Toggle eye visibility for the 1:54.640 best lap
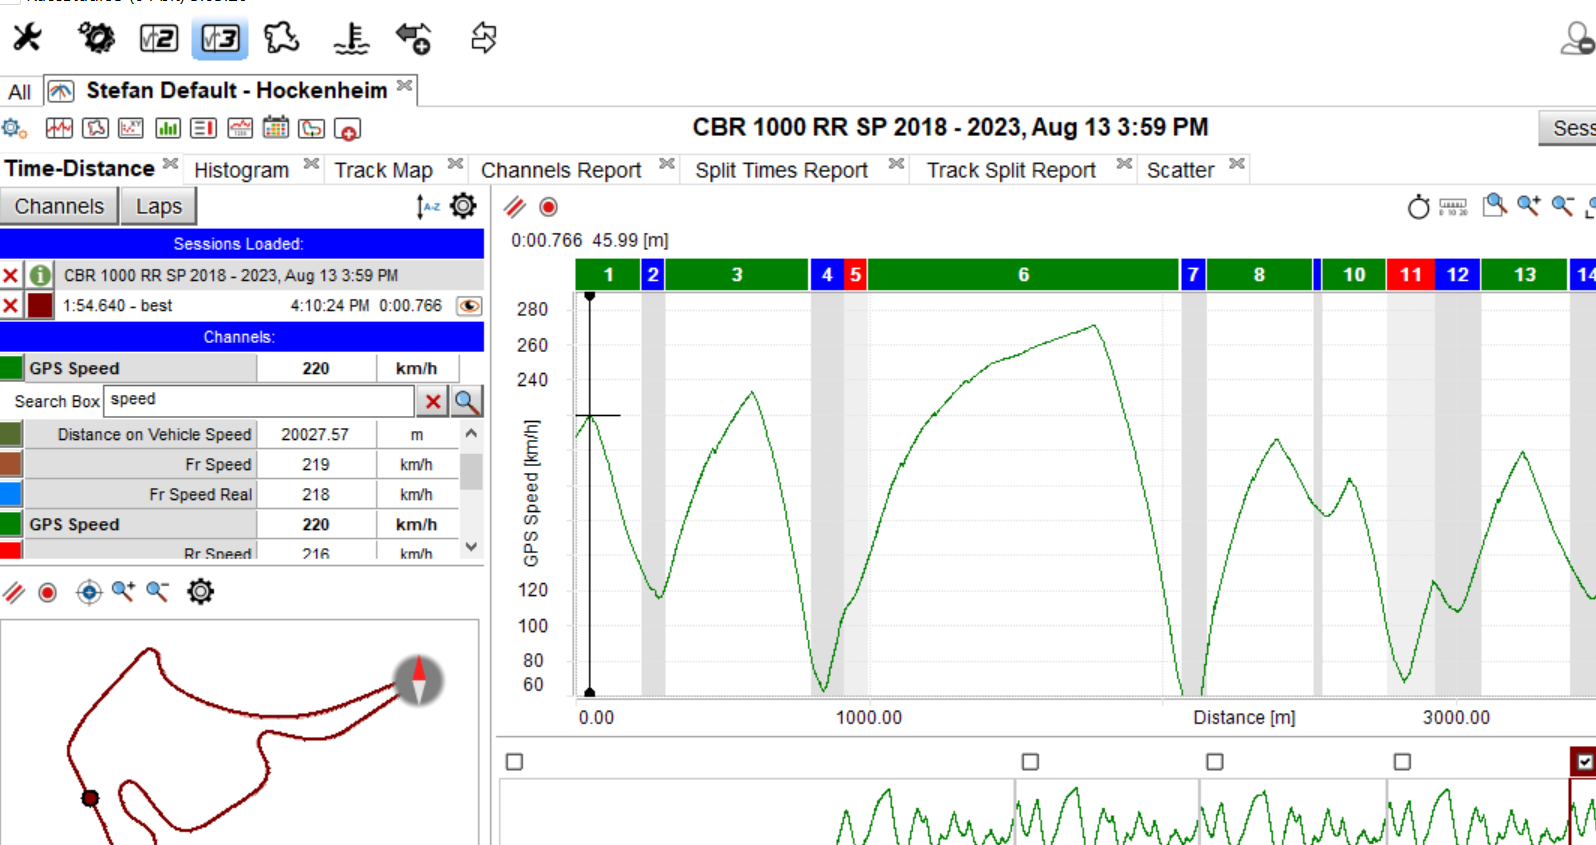This screenshot has width=1596, height=845. point(468,306)
